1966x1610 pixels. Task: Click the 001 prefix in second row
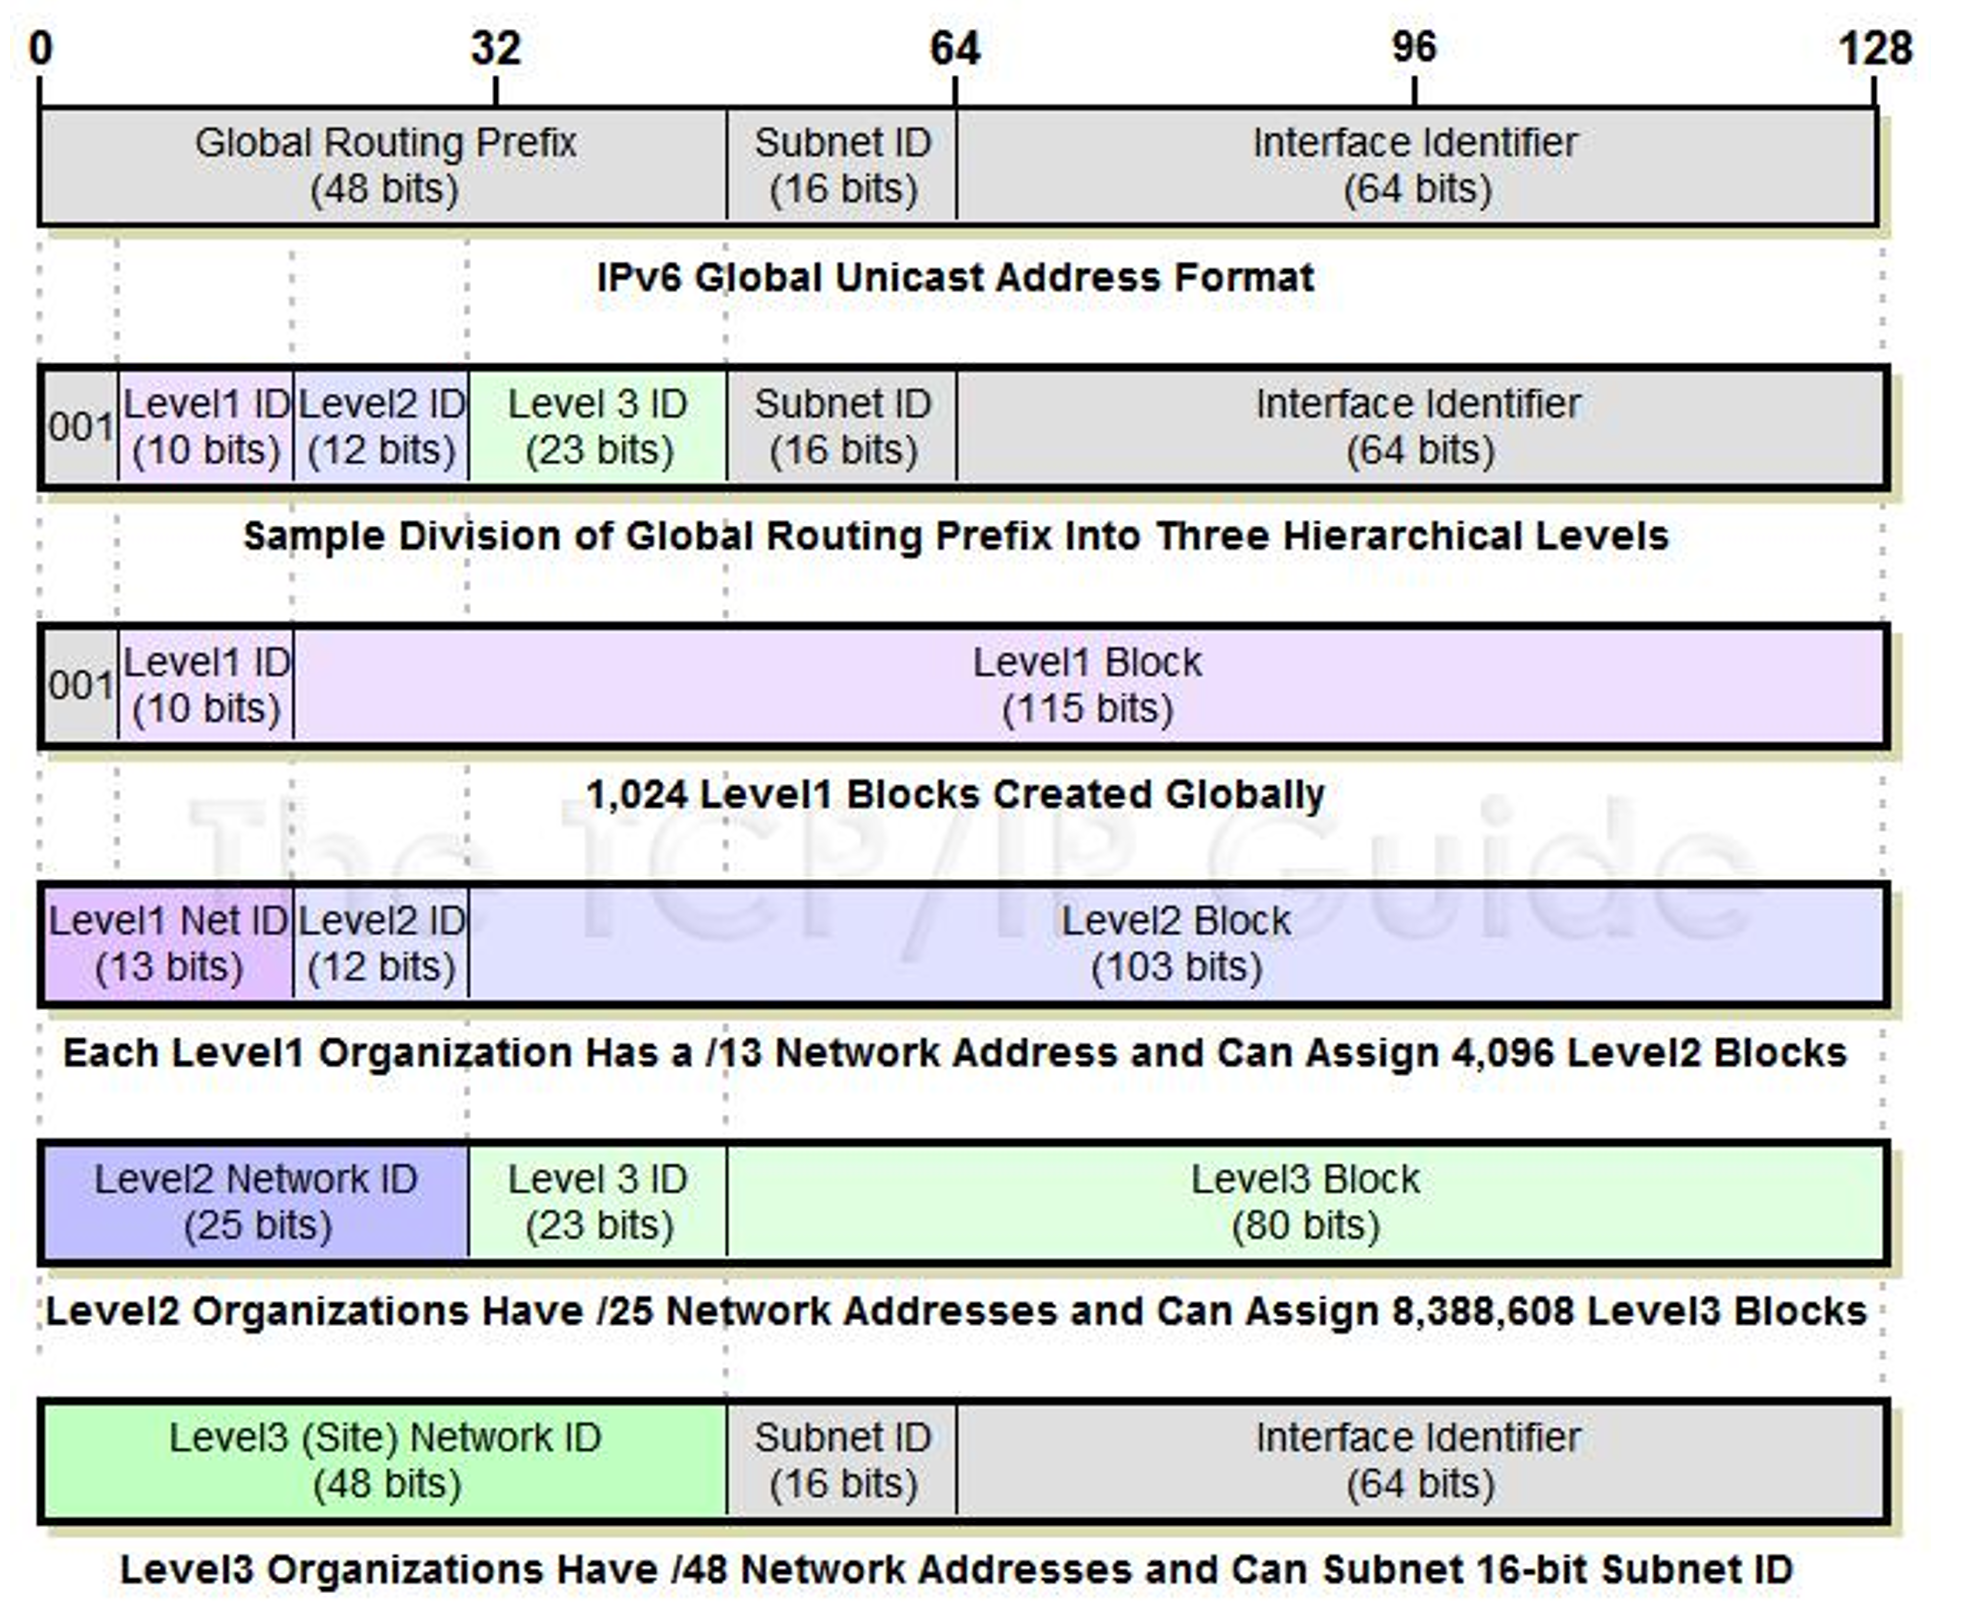tap(82, 428)
